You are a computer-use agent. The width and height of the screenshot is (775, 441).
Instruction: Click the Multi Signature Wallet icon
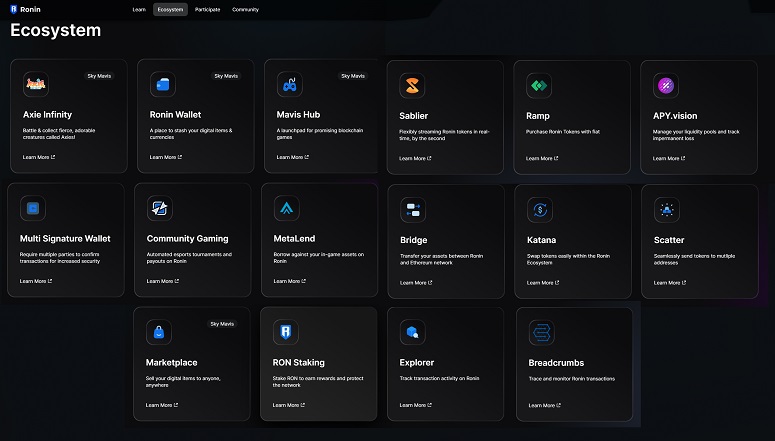[x=33, y=208]
